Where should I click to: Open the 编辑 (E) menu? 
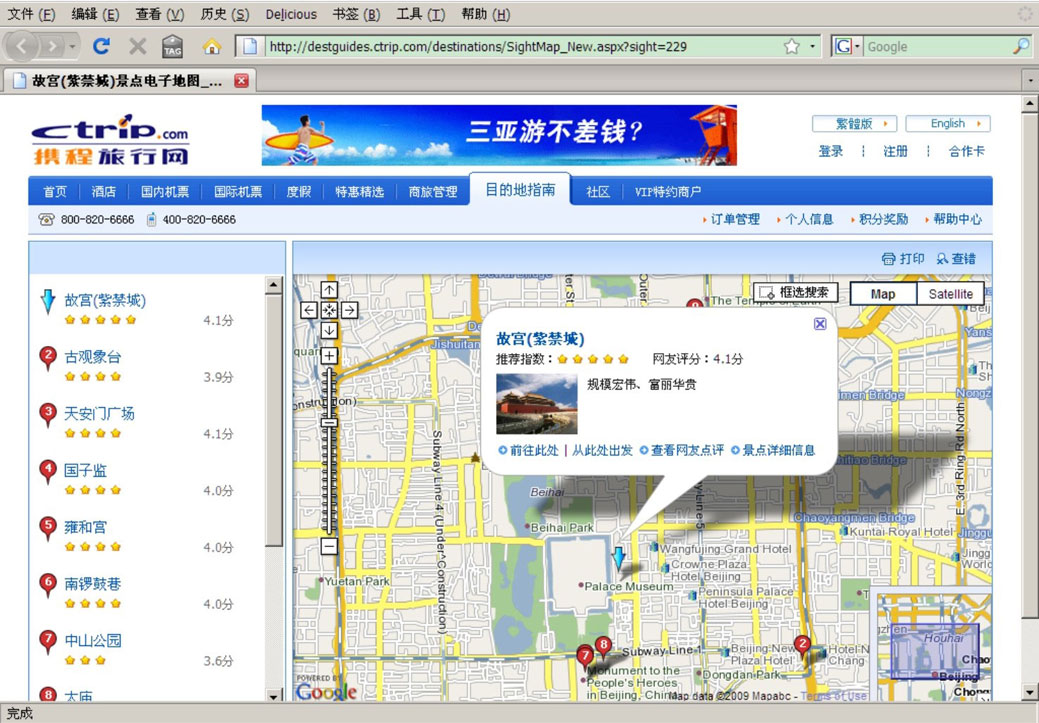point(95,14)
